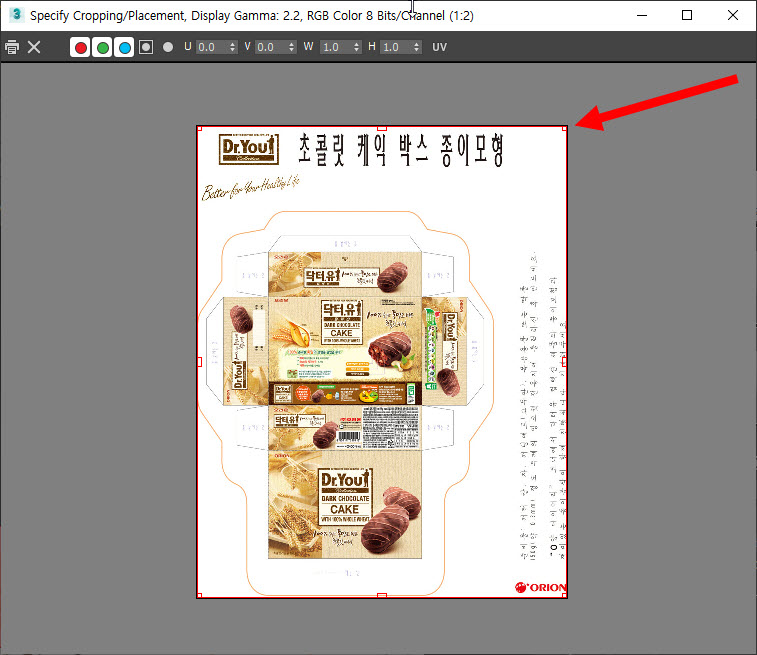Click the chocolate cake box texture image
The image size is (757, 655).
[382, 362]
